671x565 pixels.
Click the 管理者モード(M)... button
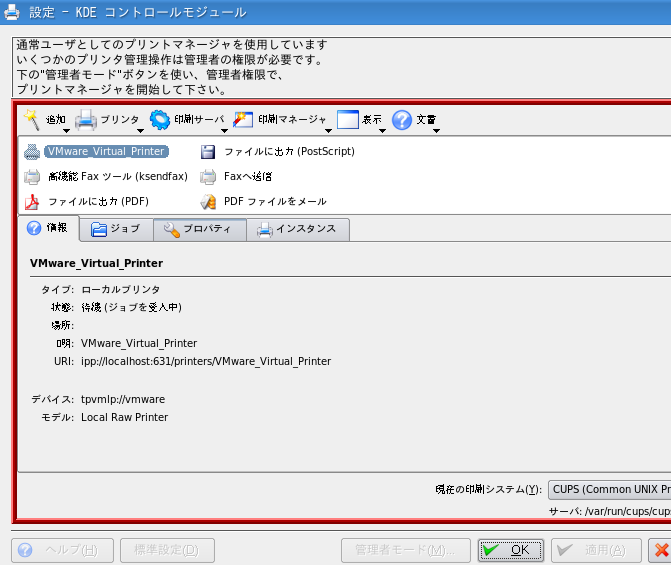pyautogui.click(x=406, y=550)
